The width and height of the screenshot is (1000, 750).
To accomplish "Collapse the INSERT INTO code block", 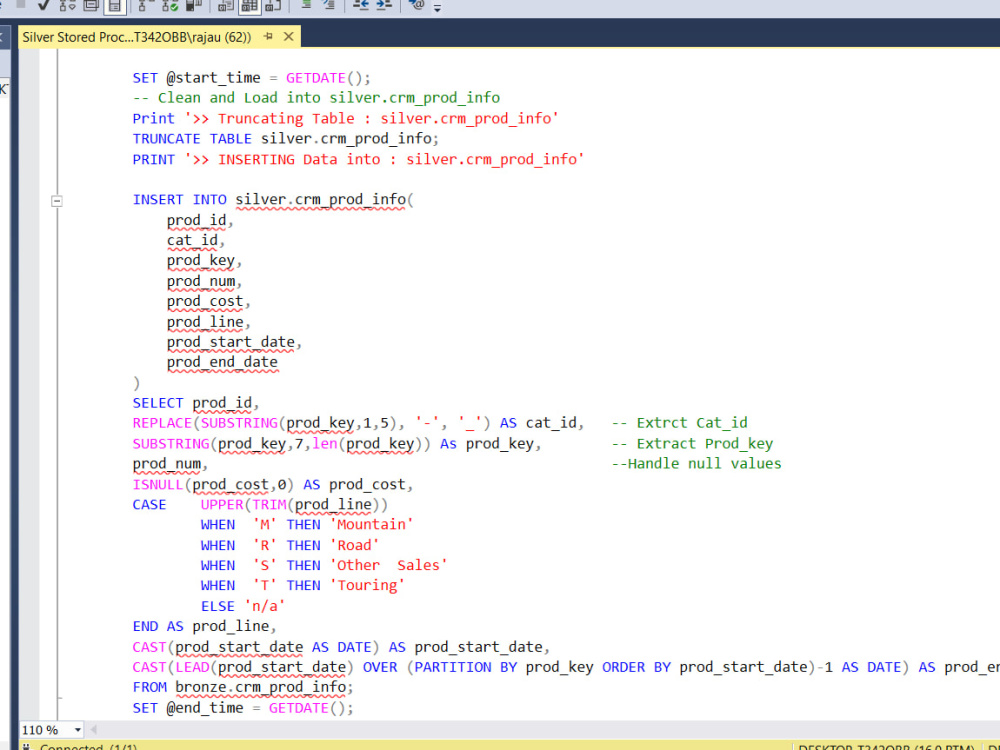I will 57,201.
